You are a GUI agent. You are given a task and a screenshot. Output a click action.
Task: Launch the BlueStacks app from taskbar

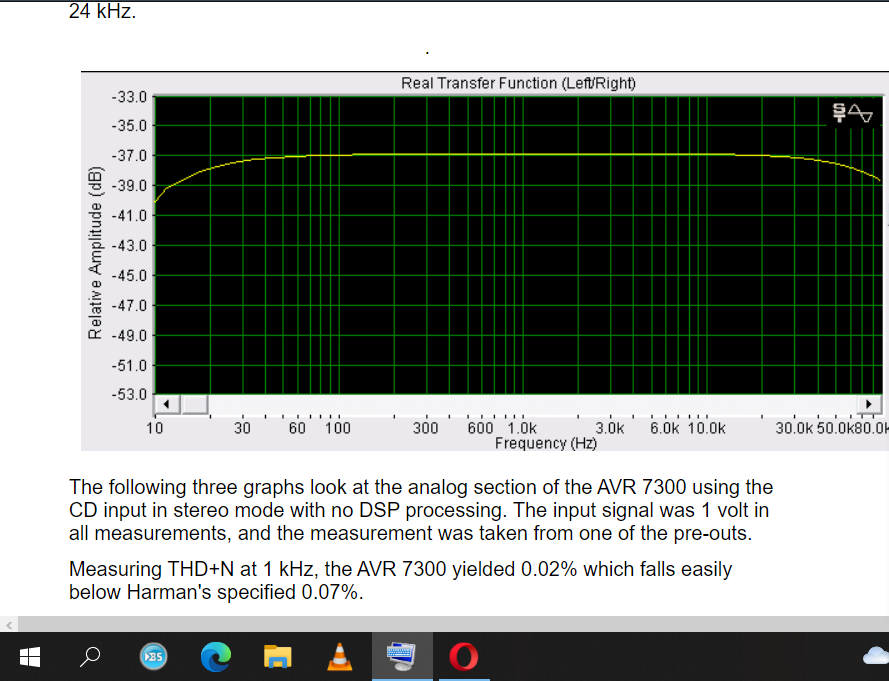click(153, 657)
